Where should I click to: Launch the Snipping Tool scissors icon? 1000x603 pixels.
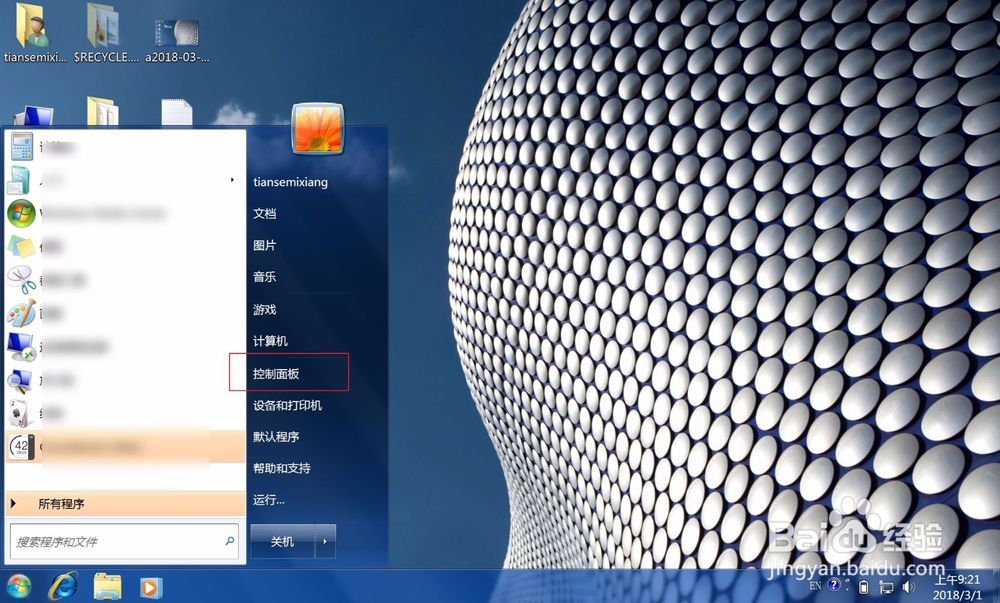21,279
